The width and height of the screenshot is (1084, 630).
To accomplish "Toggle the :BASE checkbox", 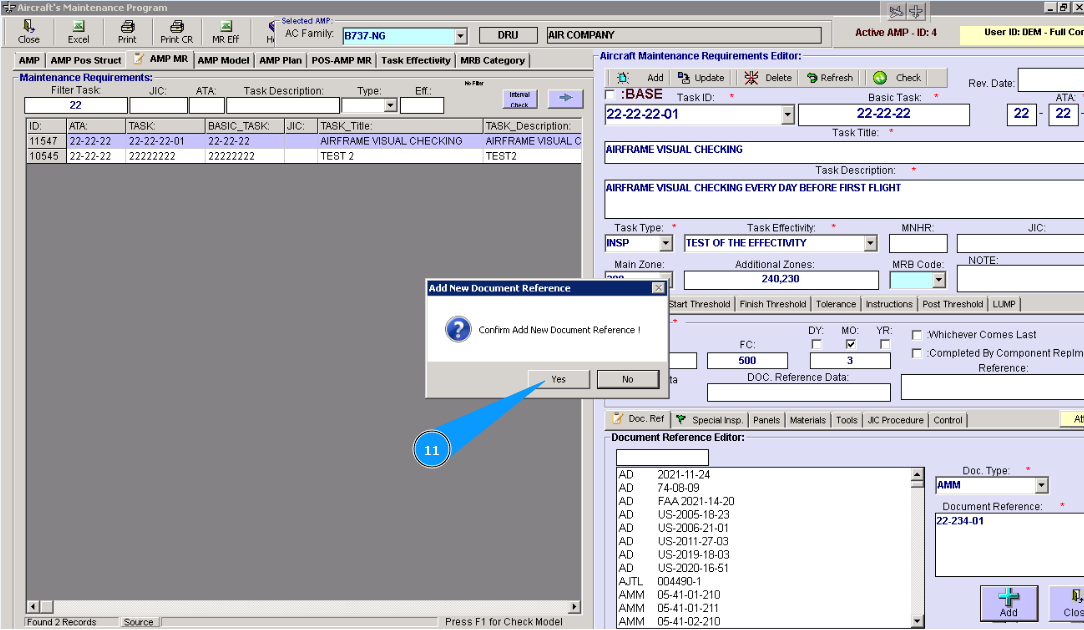I will point(611,95).
